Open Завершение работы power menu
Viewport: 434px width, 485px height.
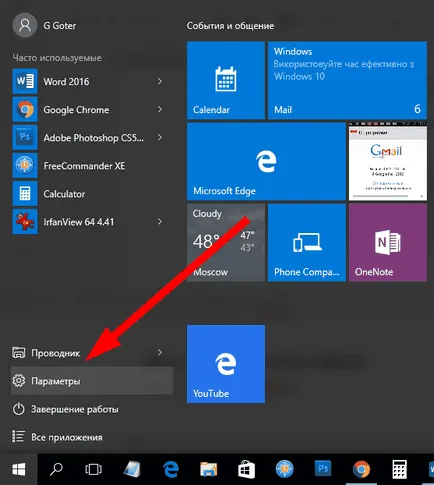coord(92,409)
